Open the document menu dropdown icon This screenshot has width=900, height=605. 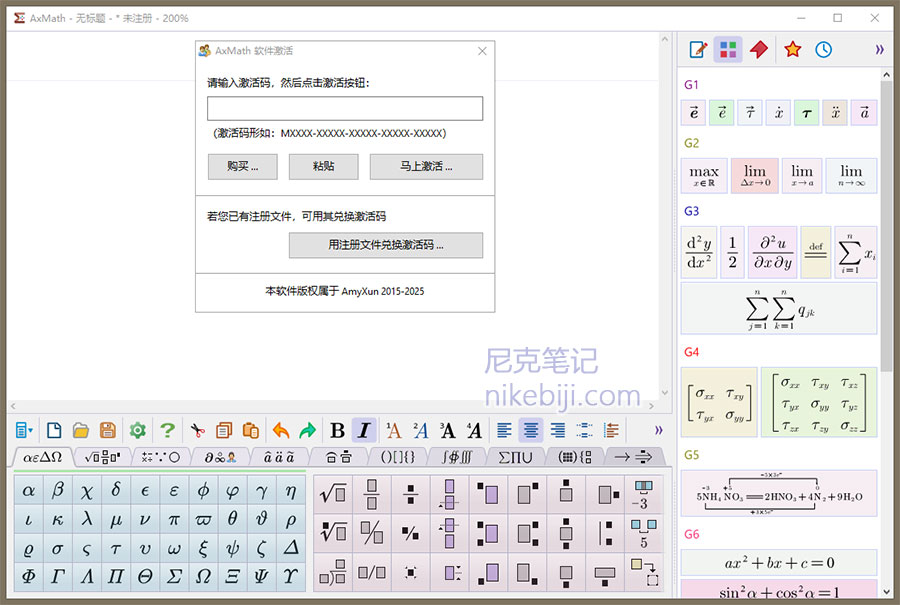tap(24, 430)
